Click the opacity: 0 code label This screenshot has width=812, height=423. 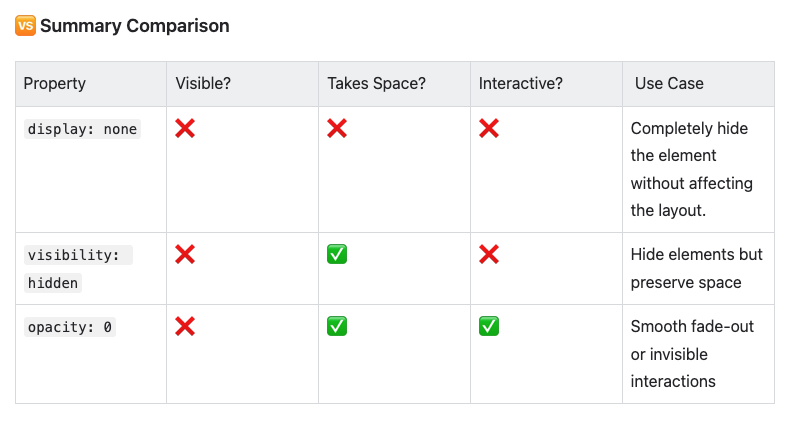click(x=70, y=327)
